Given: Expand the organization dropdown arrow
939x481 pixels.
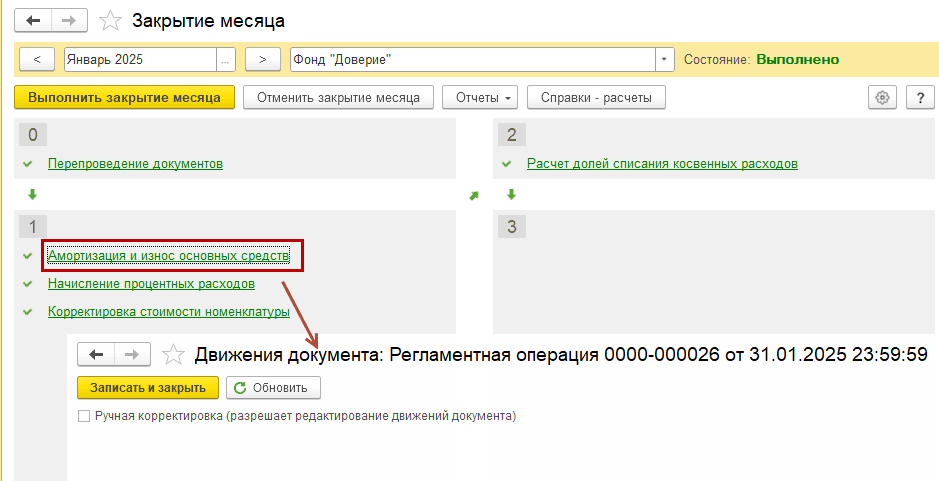Looking at the screenshot, I should tap(665, 59).
